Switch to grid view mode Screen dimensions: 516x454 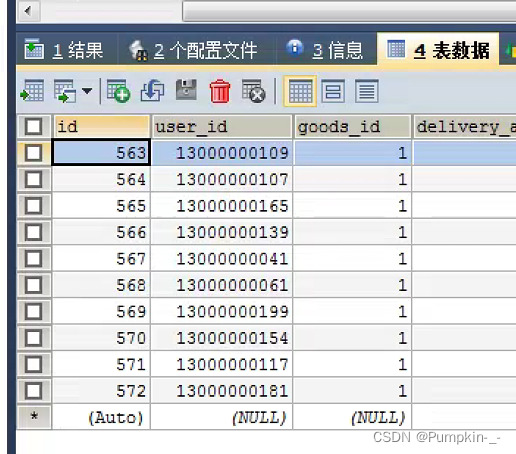[300, 91]
